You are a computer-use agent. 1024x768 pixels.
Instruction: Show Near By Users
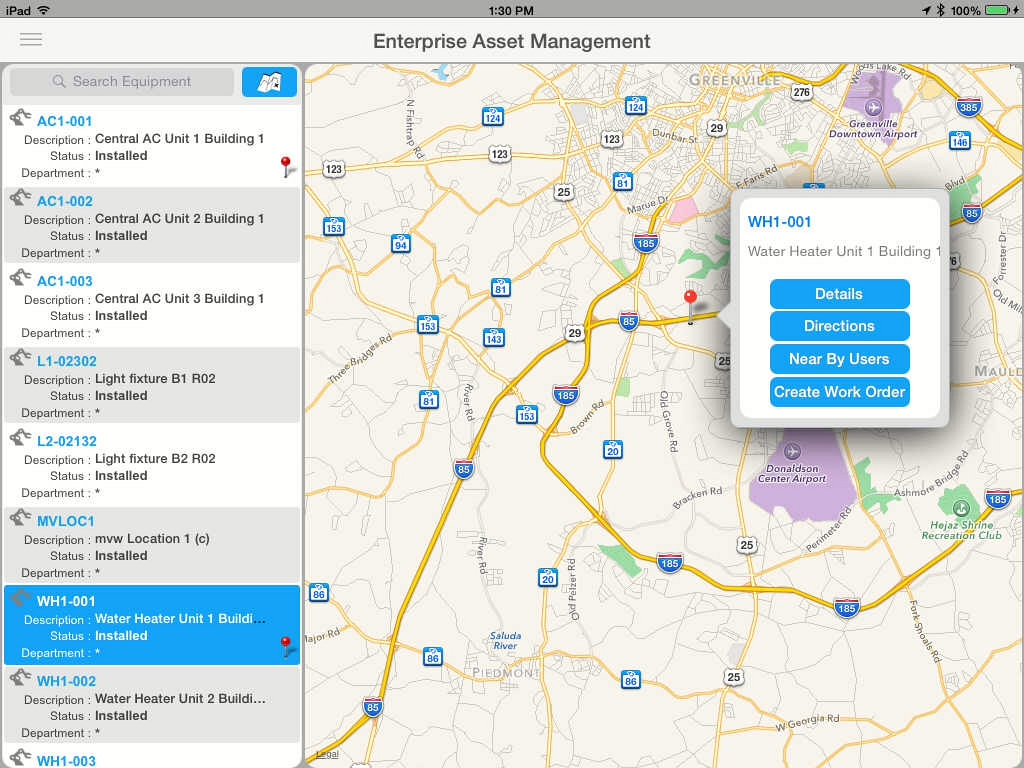[839, 359]
